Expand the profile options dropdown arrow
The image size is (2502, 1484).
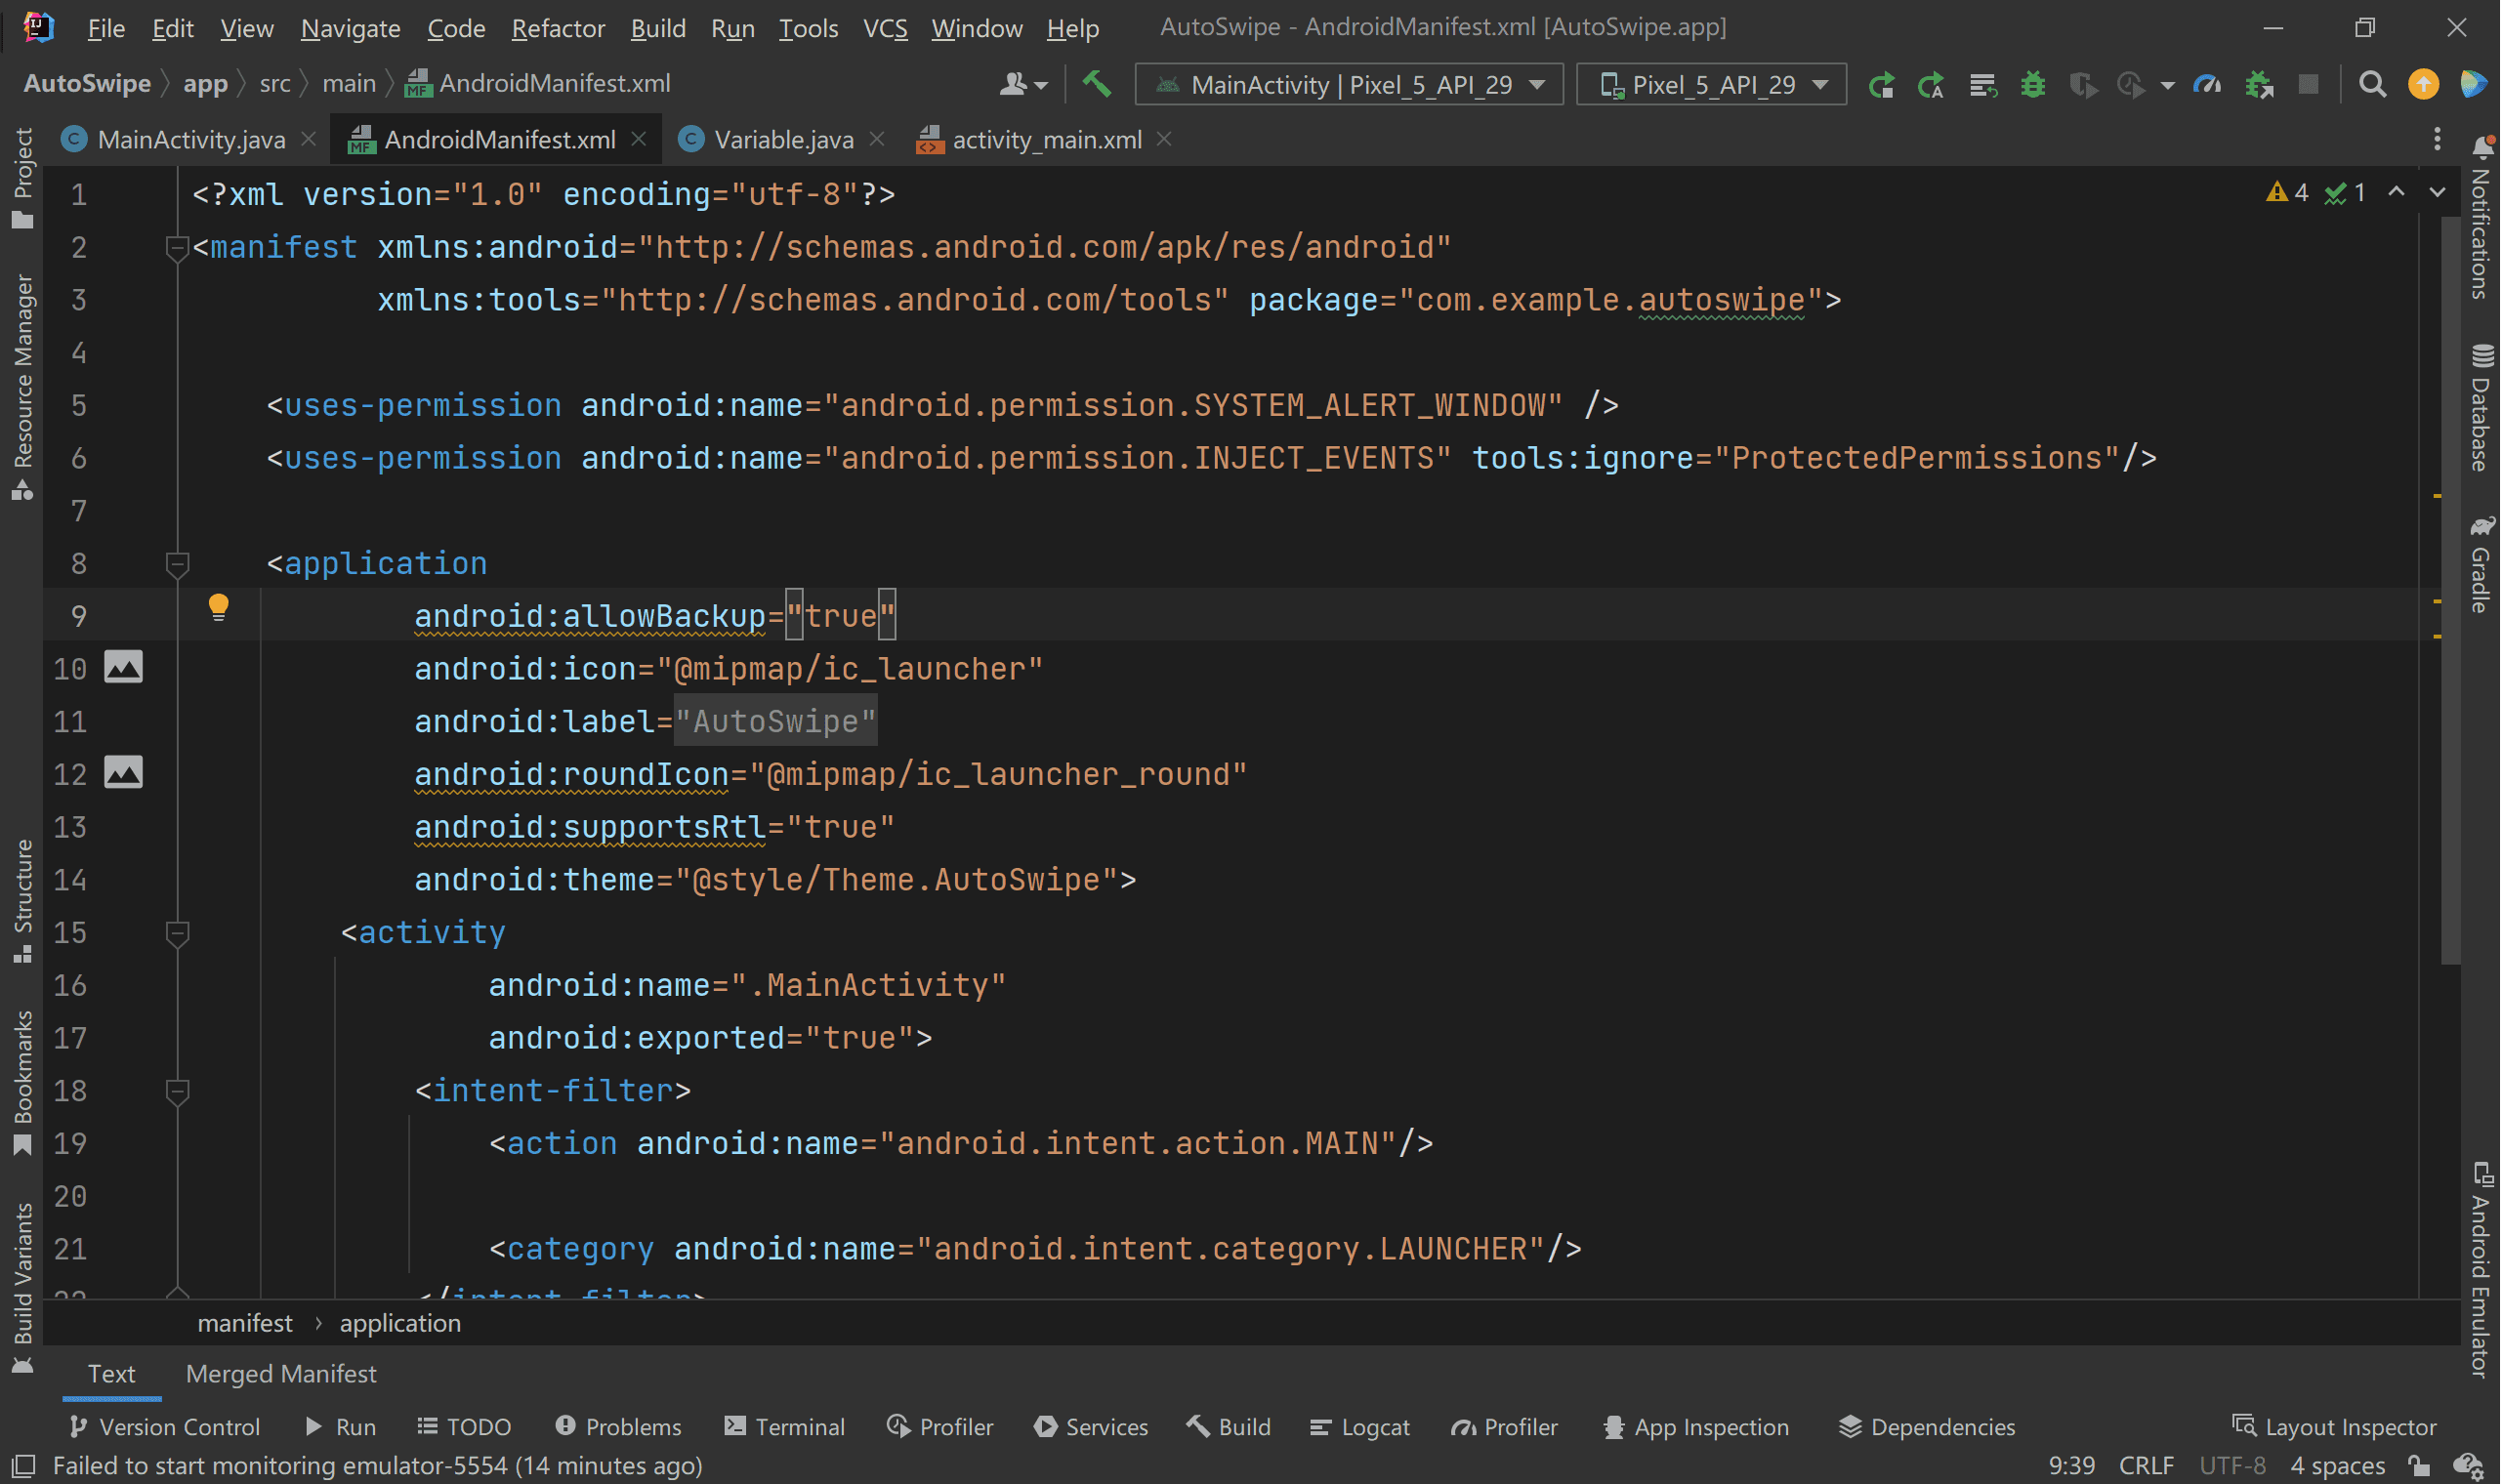click(x=2167, y=86)
